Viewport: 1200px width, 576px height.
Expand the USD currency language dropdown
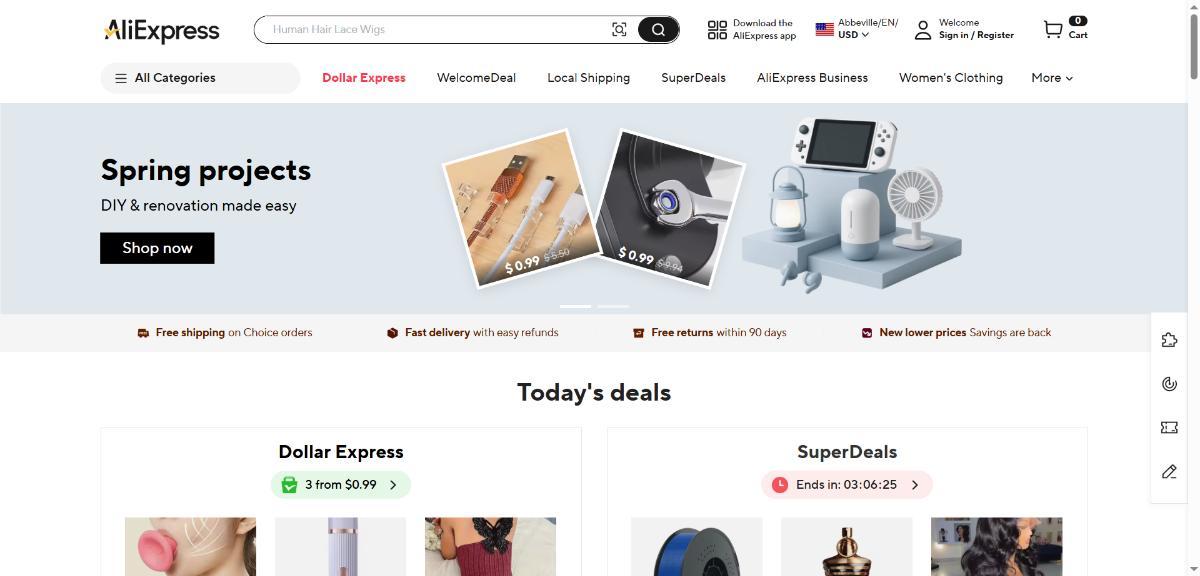click(x=857, y=29)
